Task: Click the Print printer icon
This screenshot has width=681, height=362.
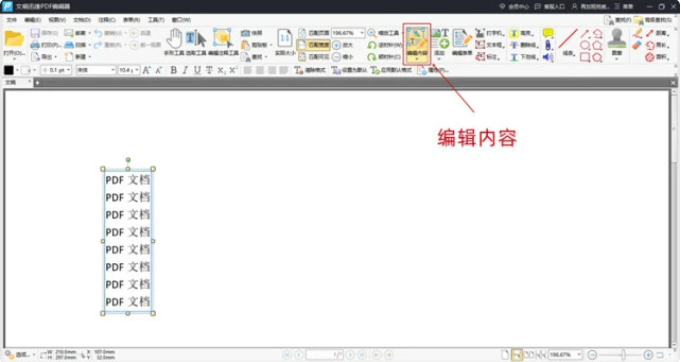Action: (x=35, y=45)
